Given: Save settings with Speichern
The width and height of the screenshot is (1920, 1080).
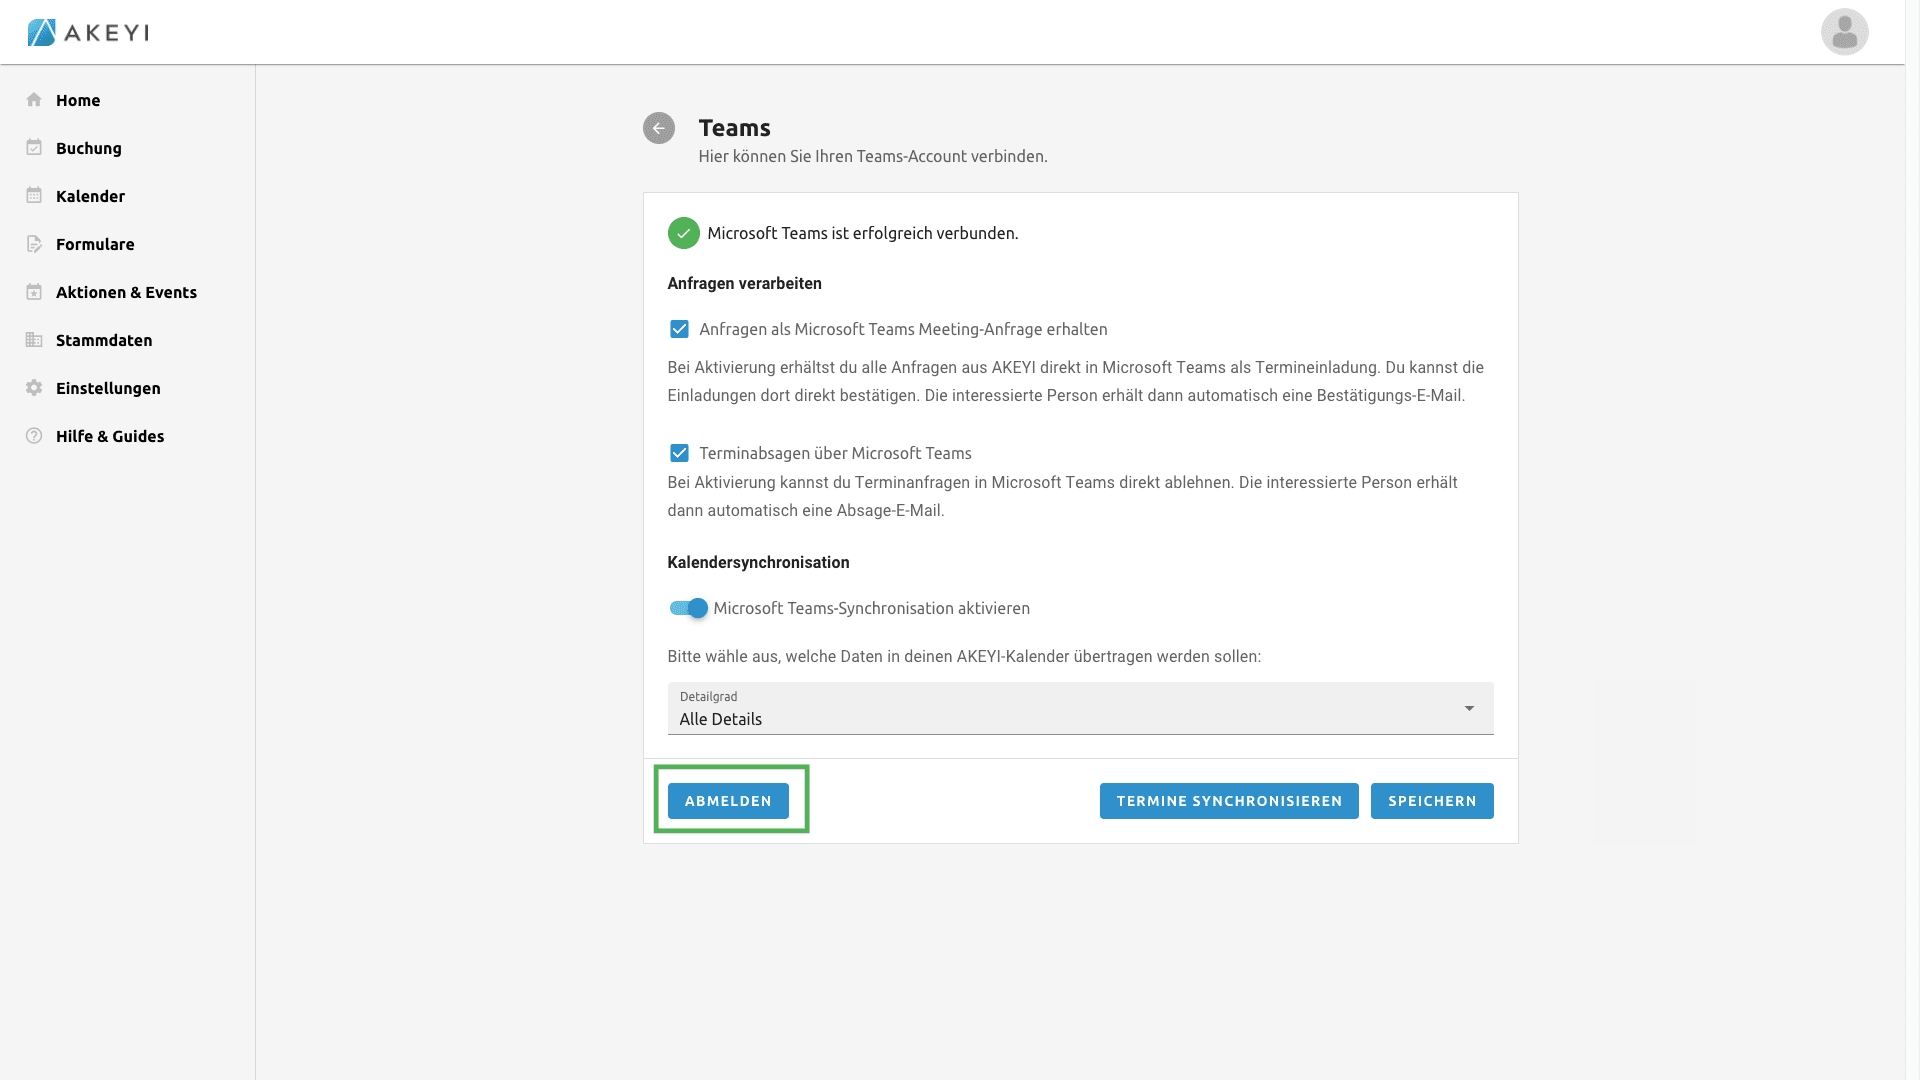Looking at the screenshot, I should pos(1432,801).
